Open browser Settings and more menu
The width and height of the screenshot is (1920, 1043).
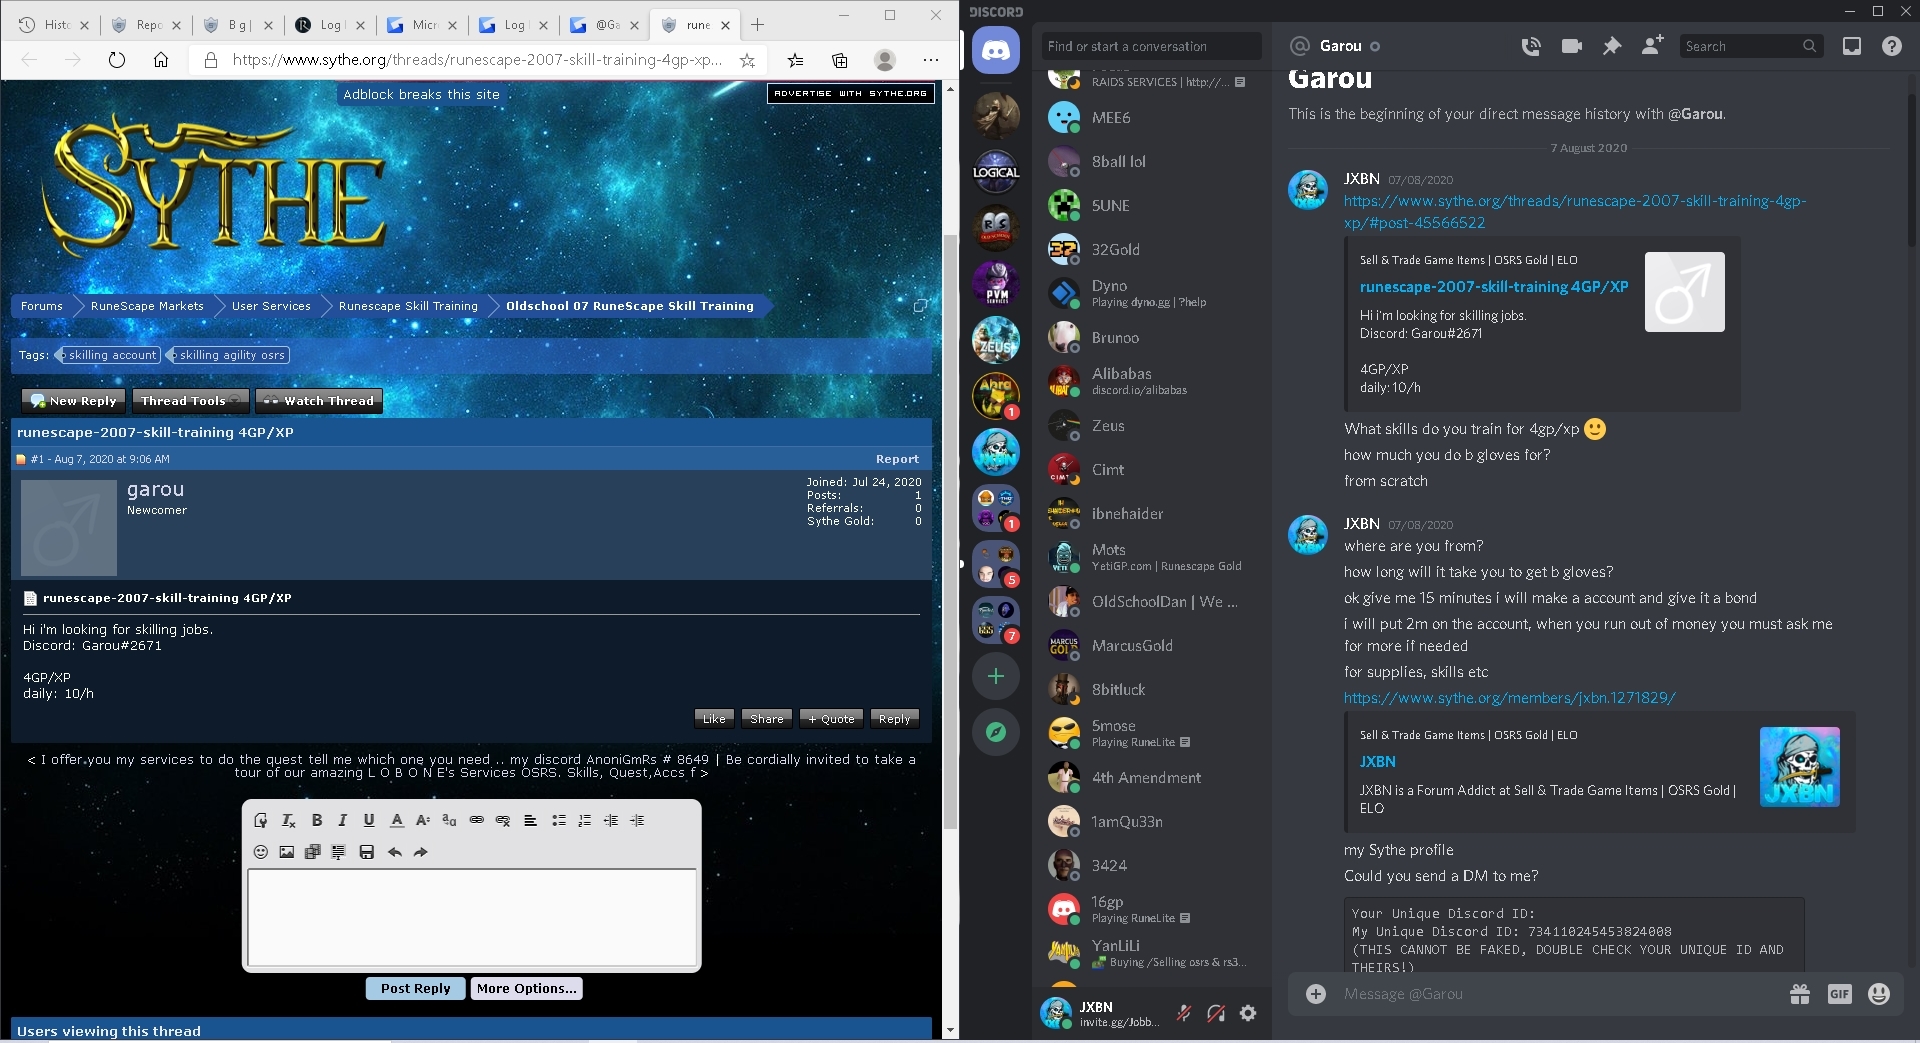(931, 60)
